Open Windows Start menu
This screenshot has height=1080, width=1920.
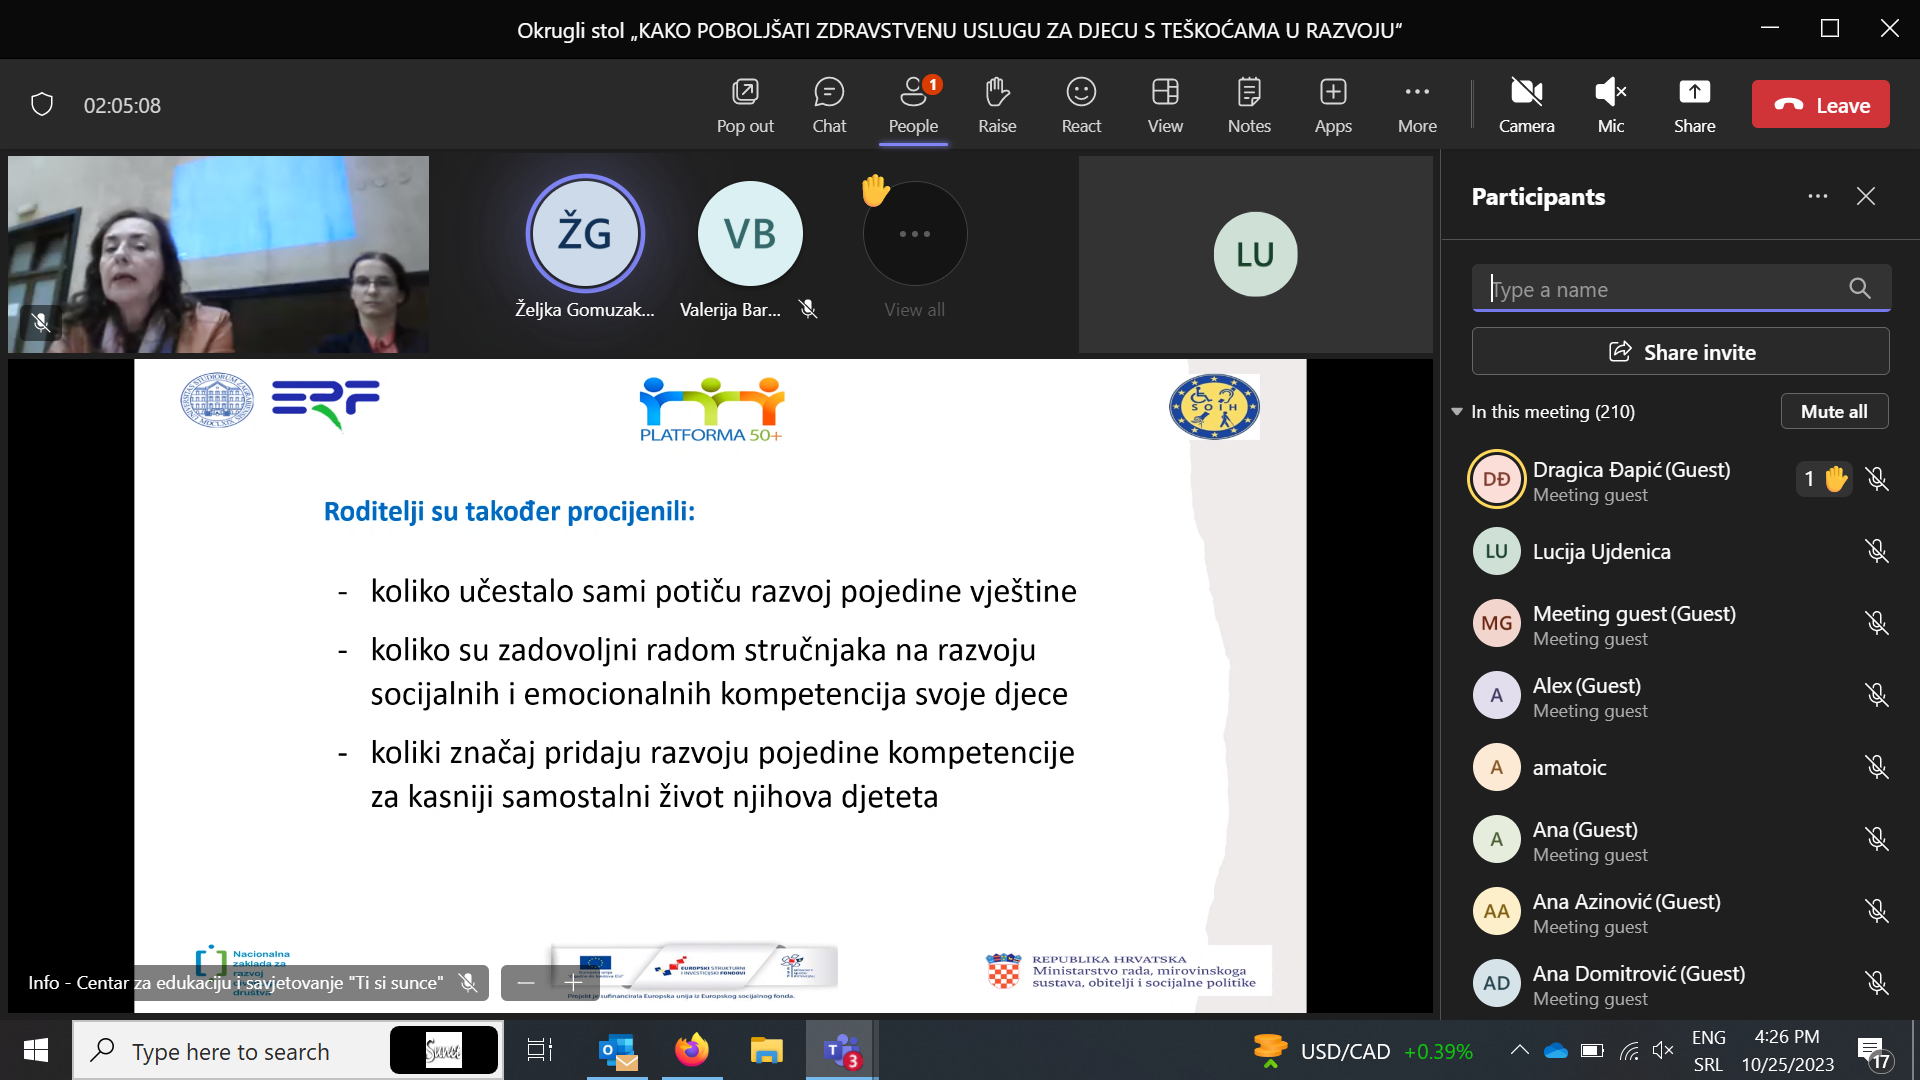36,1050
